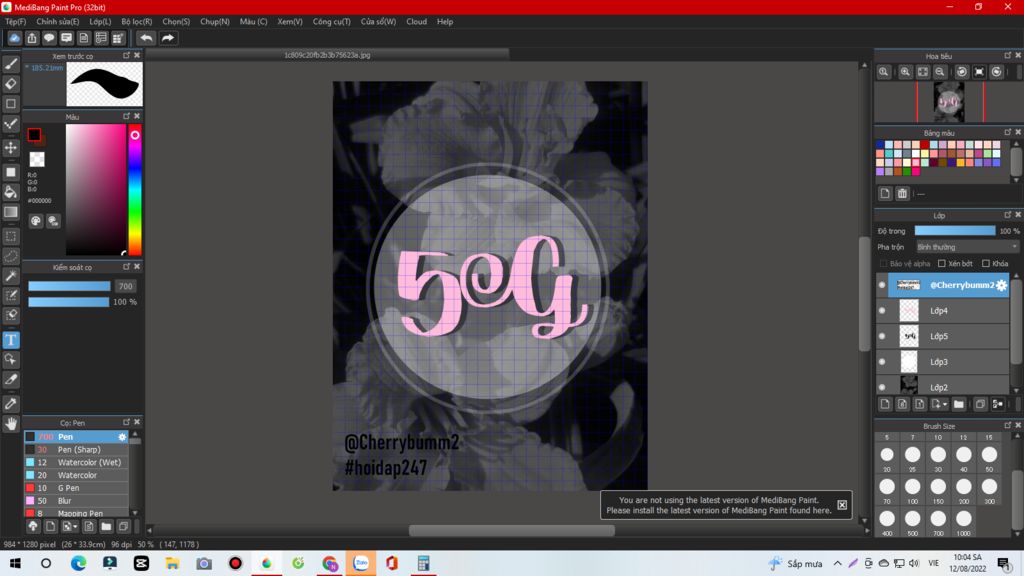1024x576 pixels.
Task: Open File Explorer from the taskbar
Action: click(x=172, y=563)
